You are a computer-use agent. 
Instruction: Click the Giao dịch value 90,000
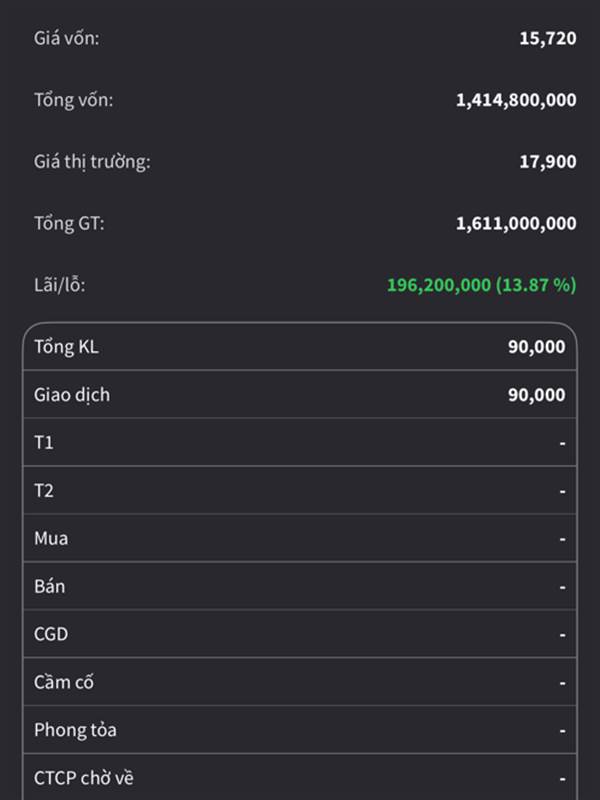(x=536, y=395)
